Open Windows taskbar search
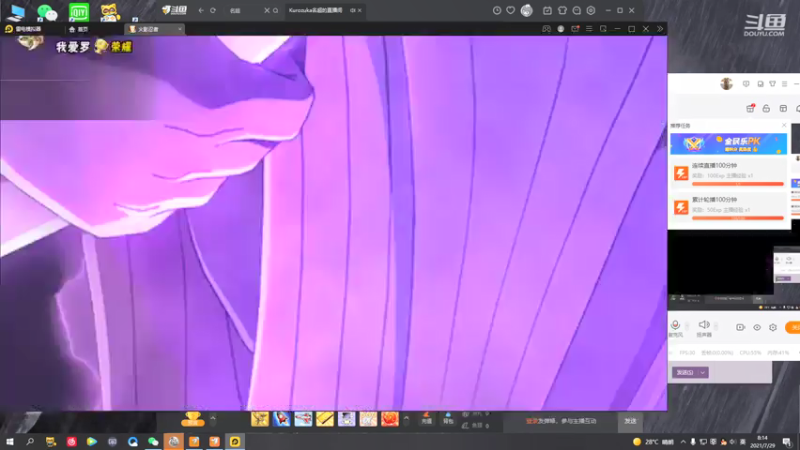Screen dimensions: 800x450 30,441
